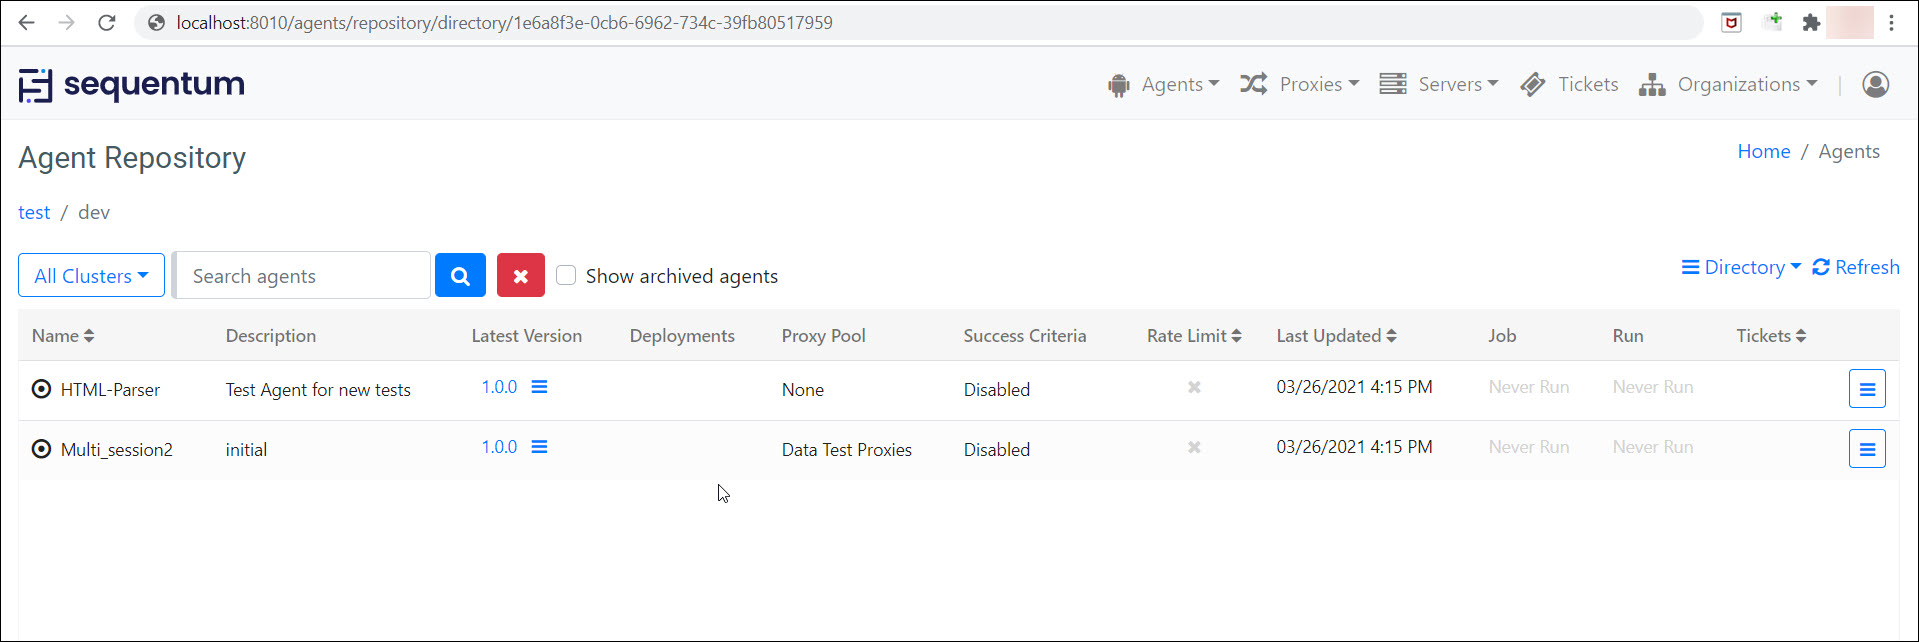Refresh the agent list

[1856, 267]
